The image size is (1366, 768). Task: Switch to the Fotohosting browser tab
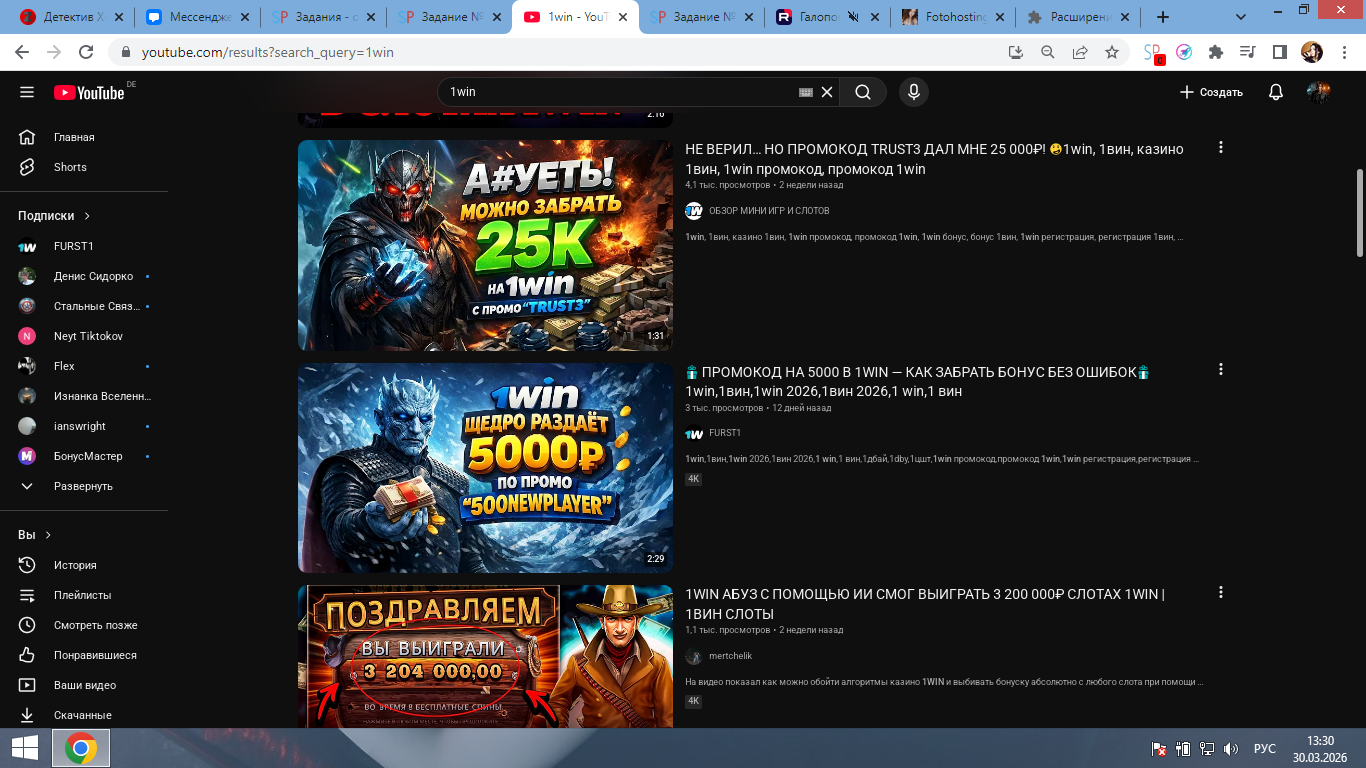[952, 17]
